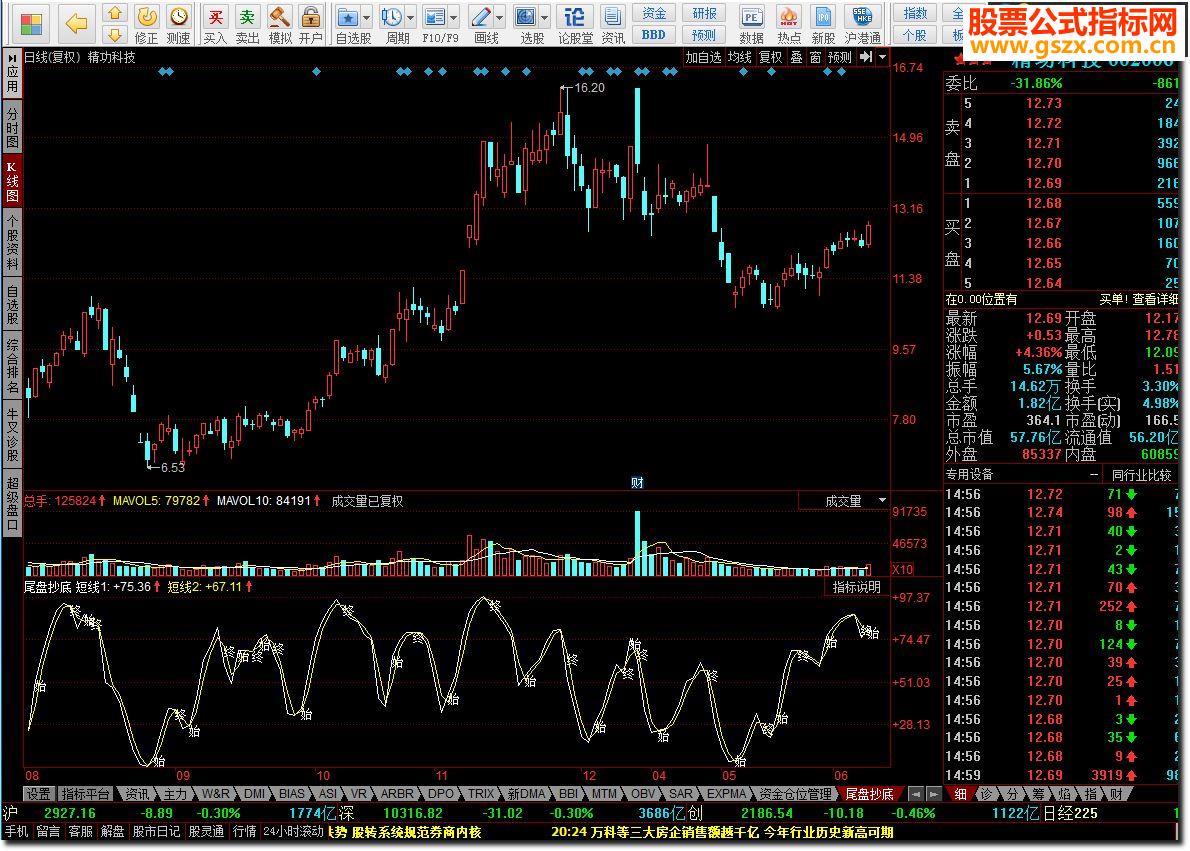This screenshot has height=851, width=1190.
Task: Click the 股市日记 status bar item
Action: click(x=156, y=831)
